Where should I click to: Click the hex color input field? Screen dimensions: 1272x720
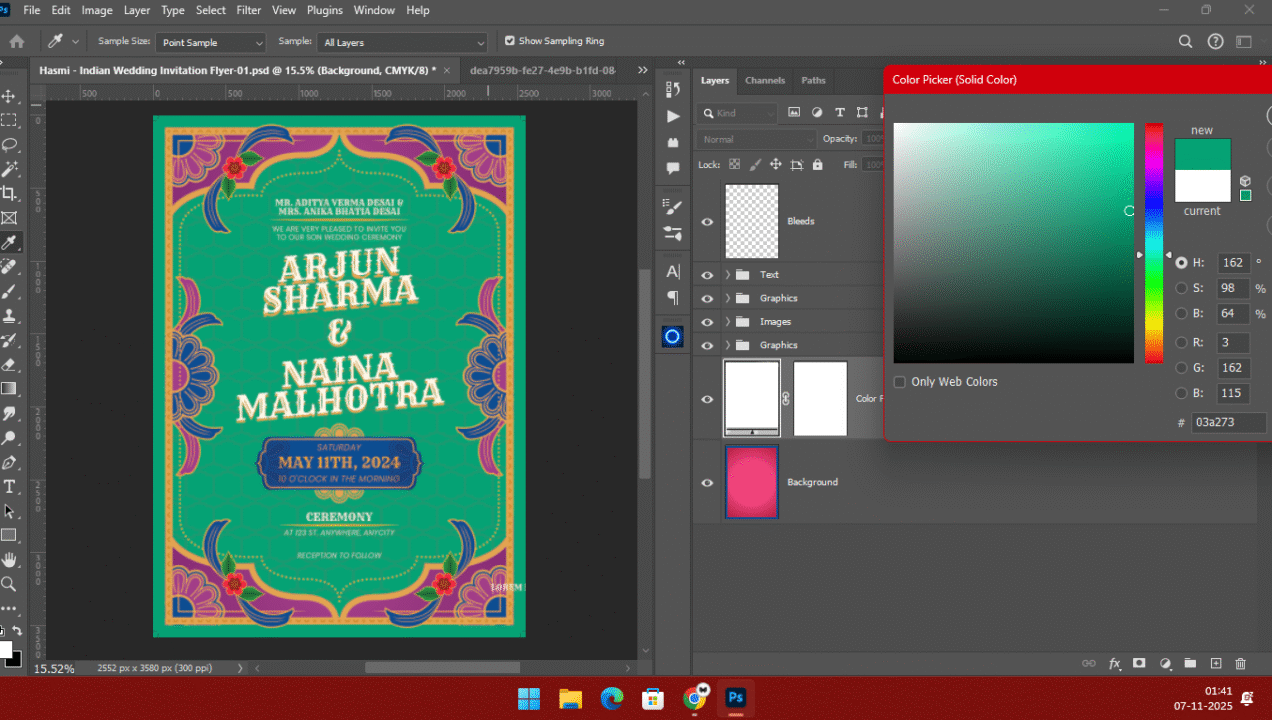point(1227,423)
